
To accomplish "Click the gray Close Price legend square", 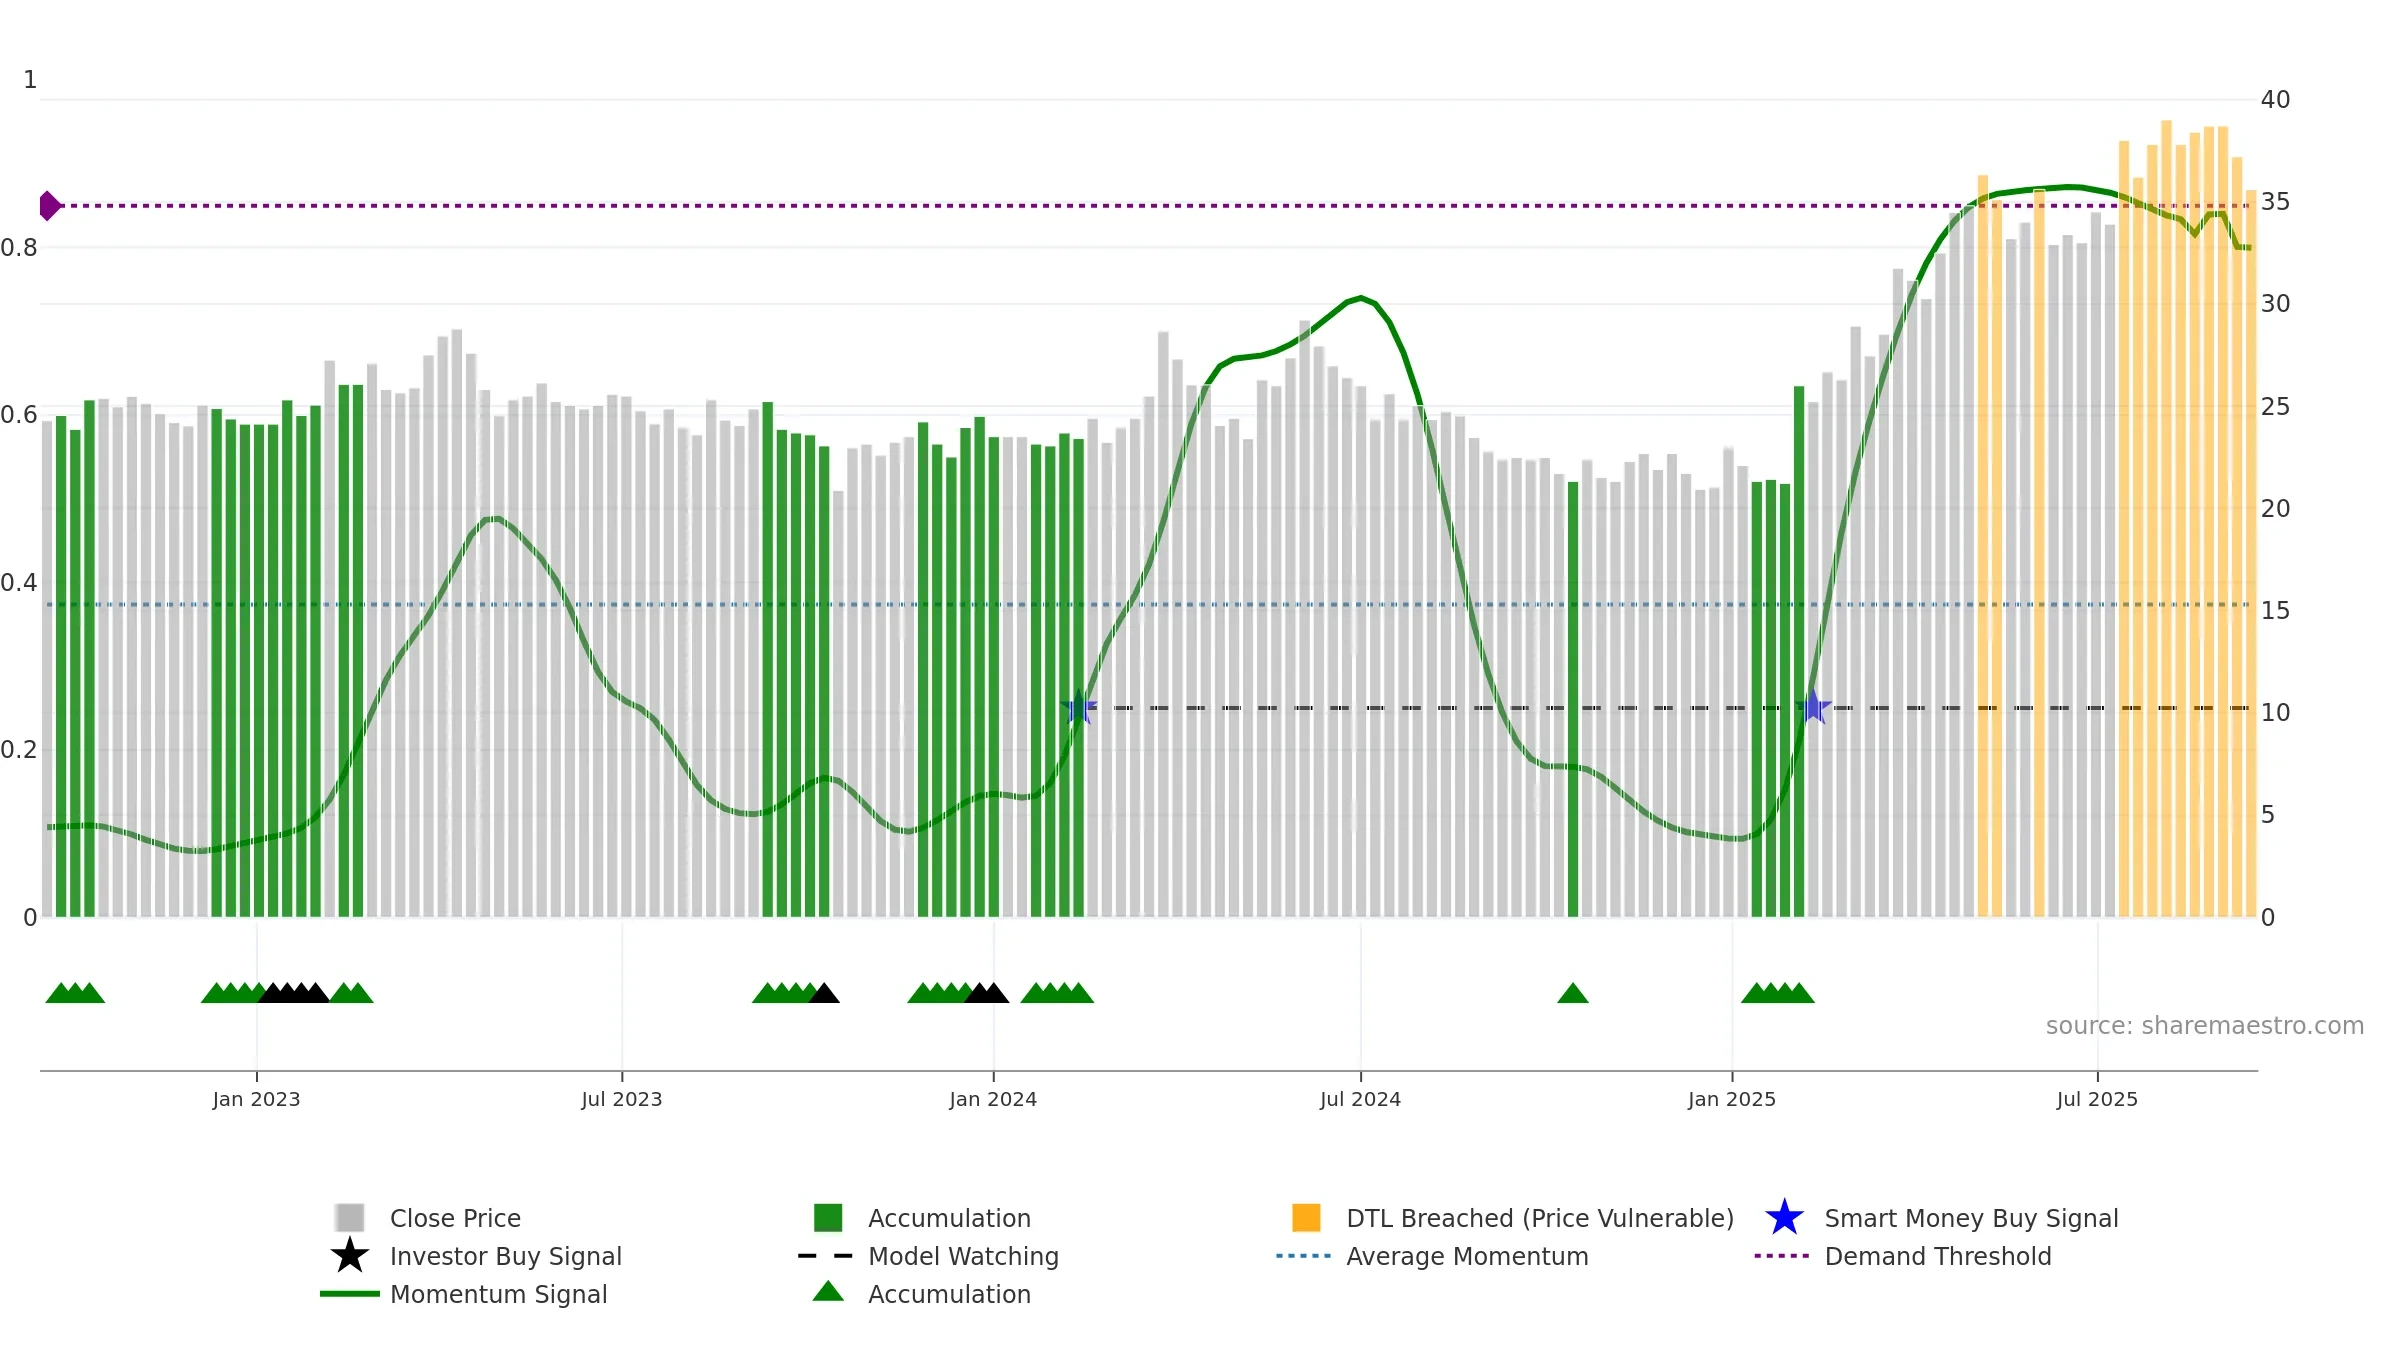I will [349, 1217].
